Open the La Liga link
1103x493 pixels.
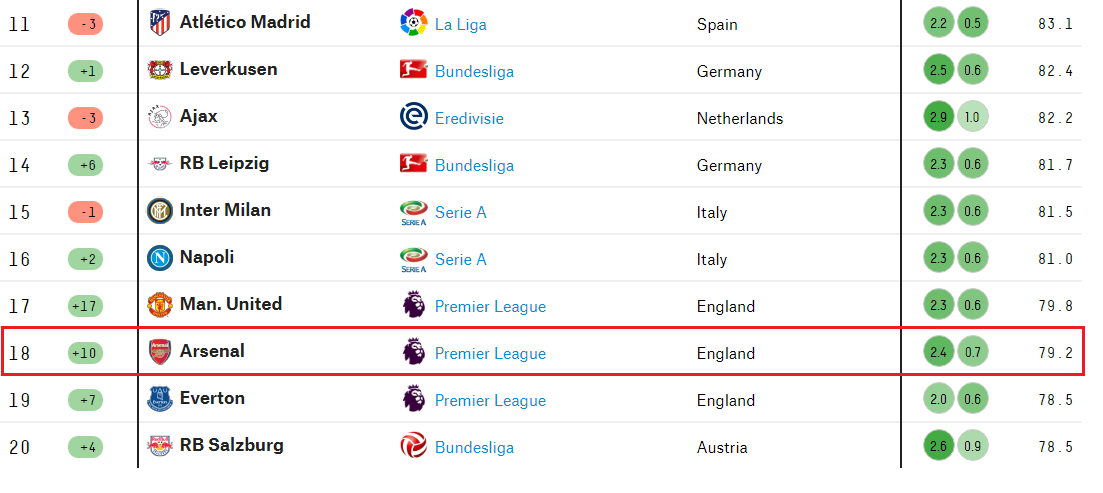click(x=460, y=25)
